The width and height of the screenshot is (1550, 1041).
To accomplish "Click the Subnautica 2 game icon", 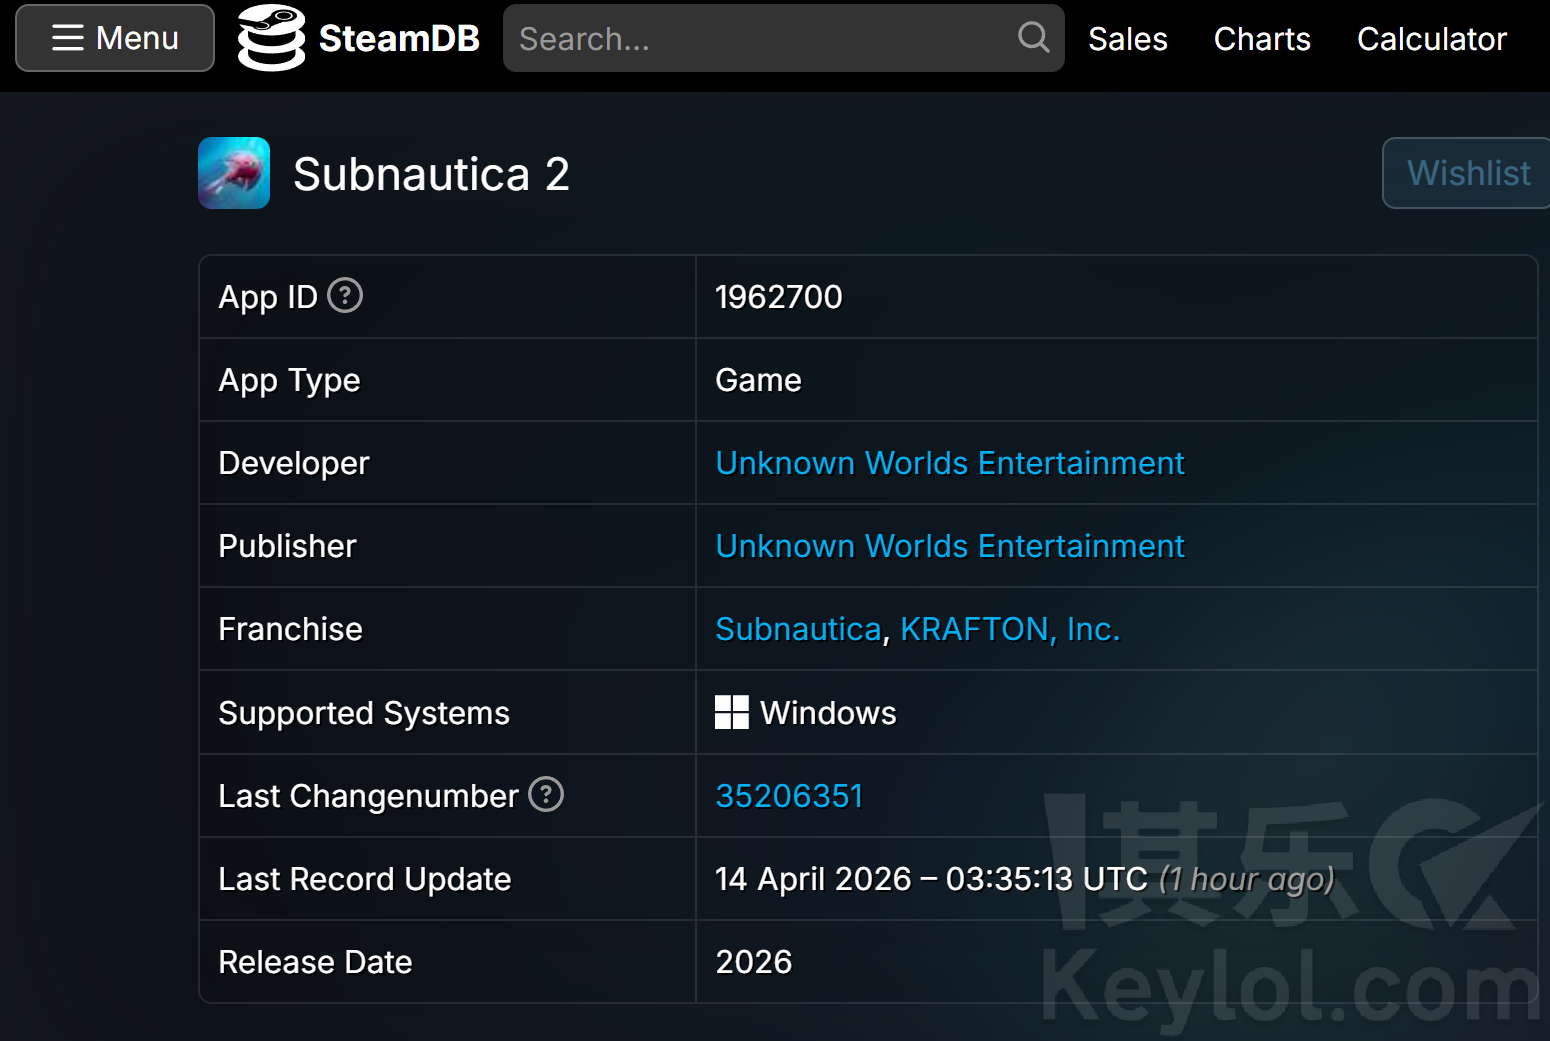I will (234, 173).
